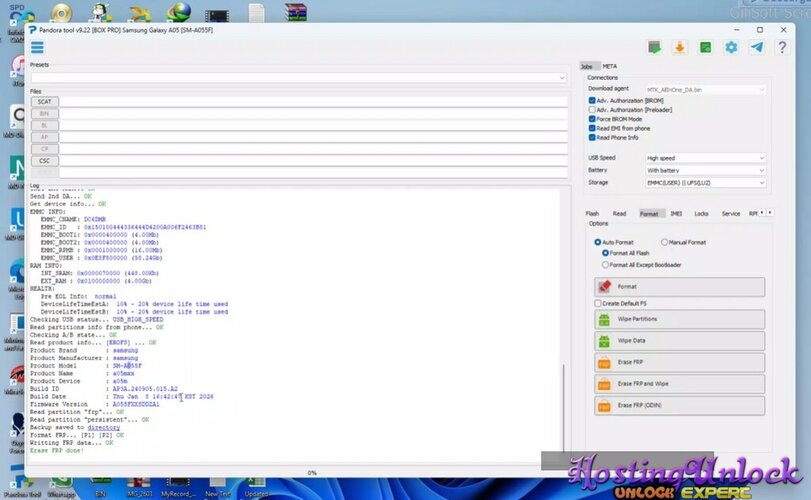Enable Adv. Authorization [Preloader] checkbox
The width and height of the screenshot is (811, 500).
(591, 110)
